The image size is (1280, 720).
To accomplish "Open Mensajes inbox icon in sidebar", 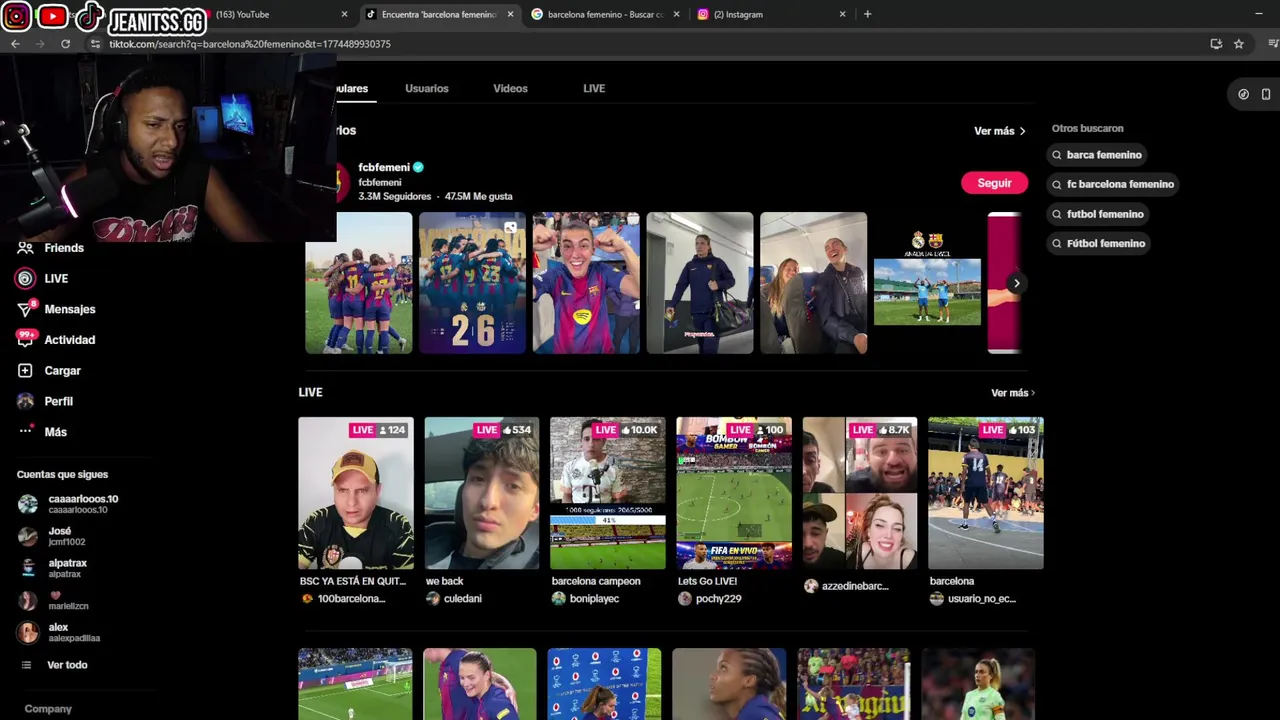I will pos(25,309).
